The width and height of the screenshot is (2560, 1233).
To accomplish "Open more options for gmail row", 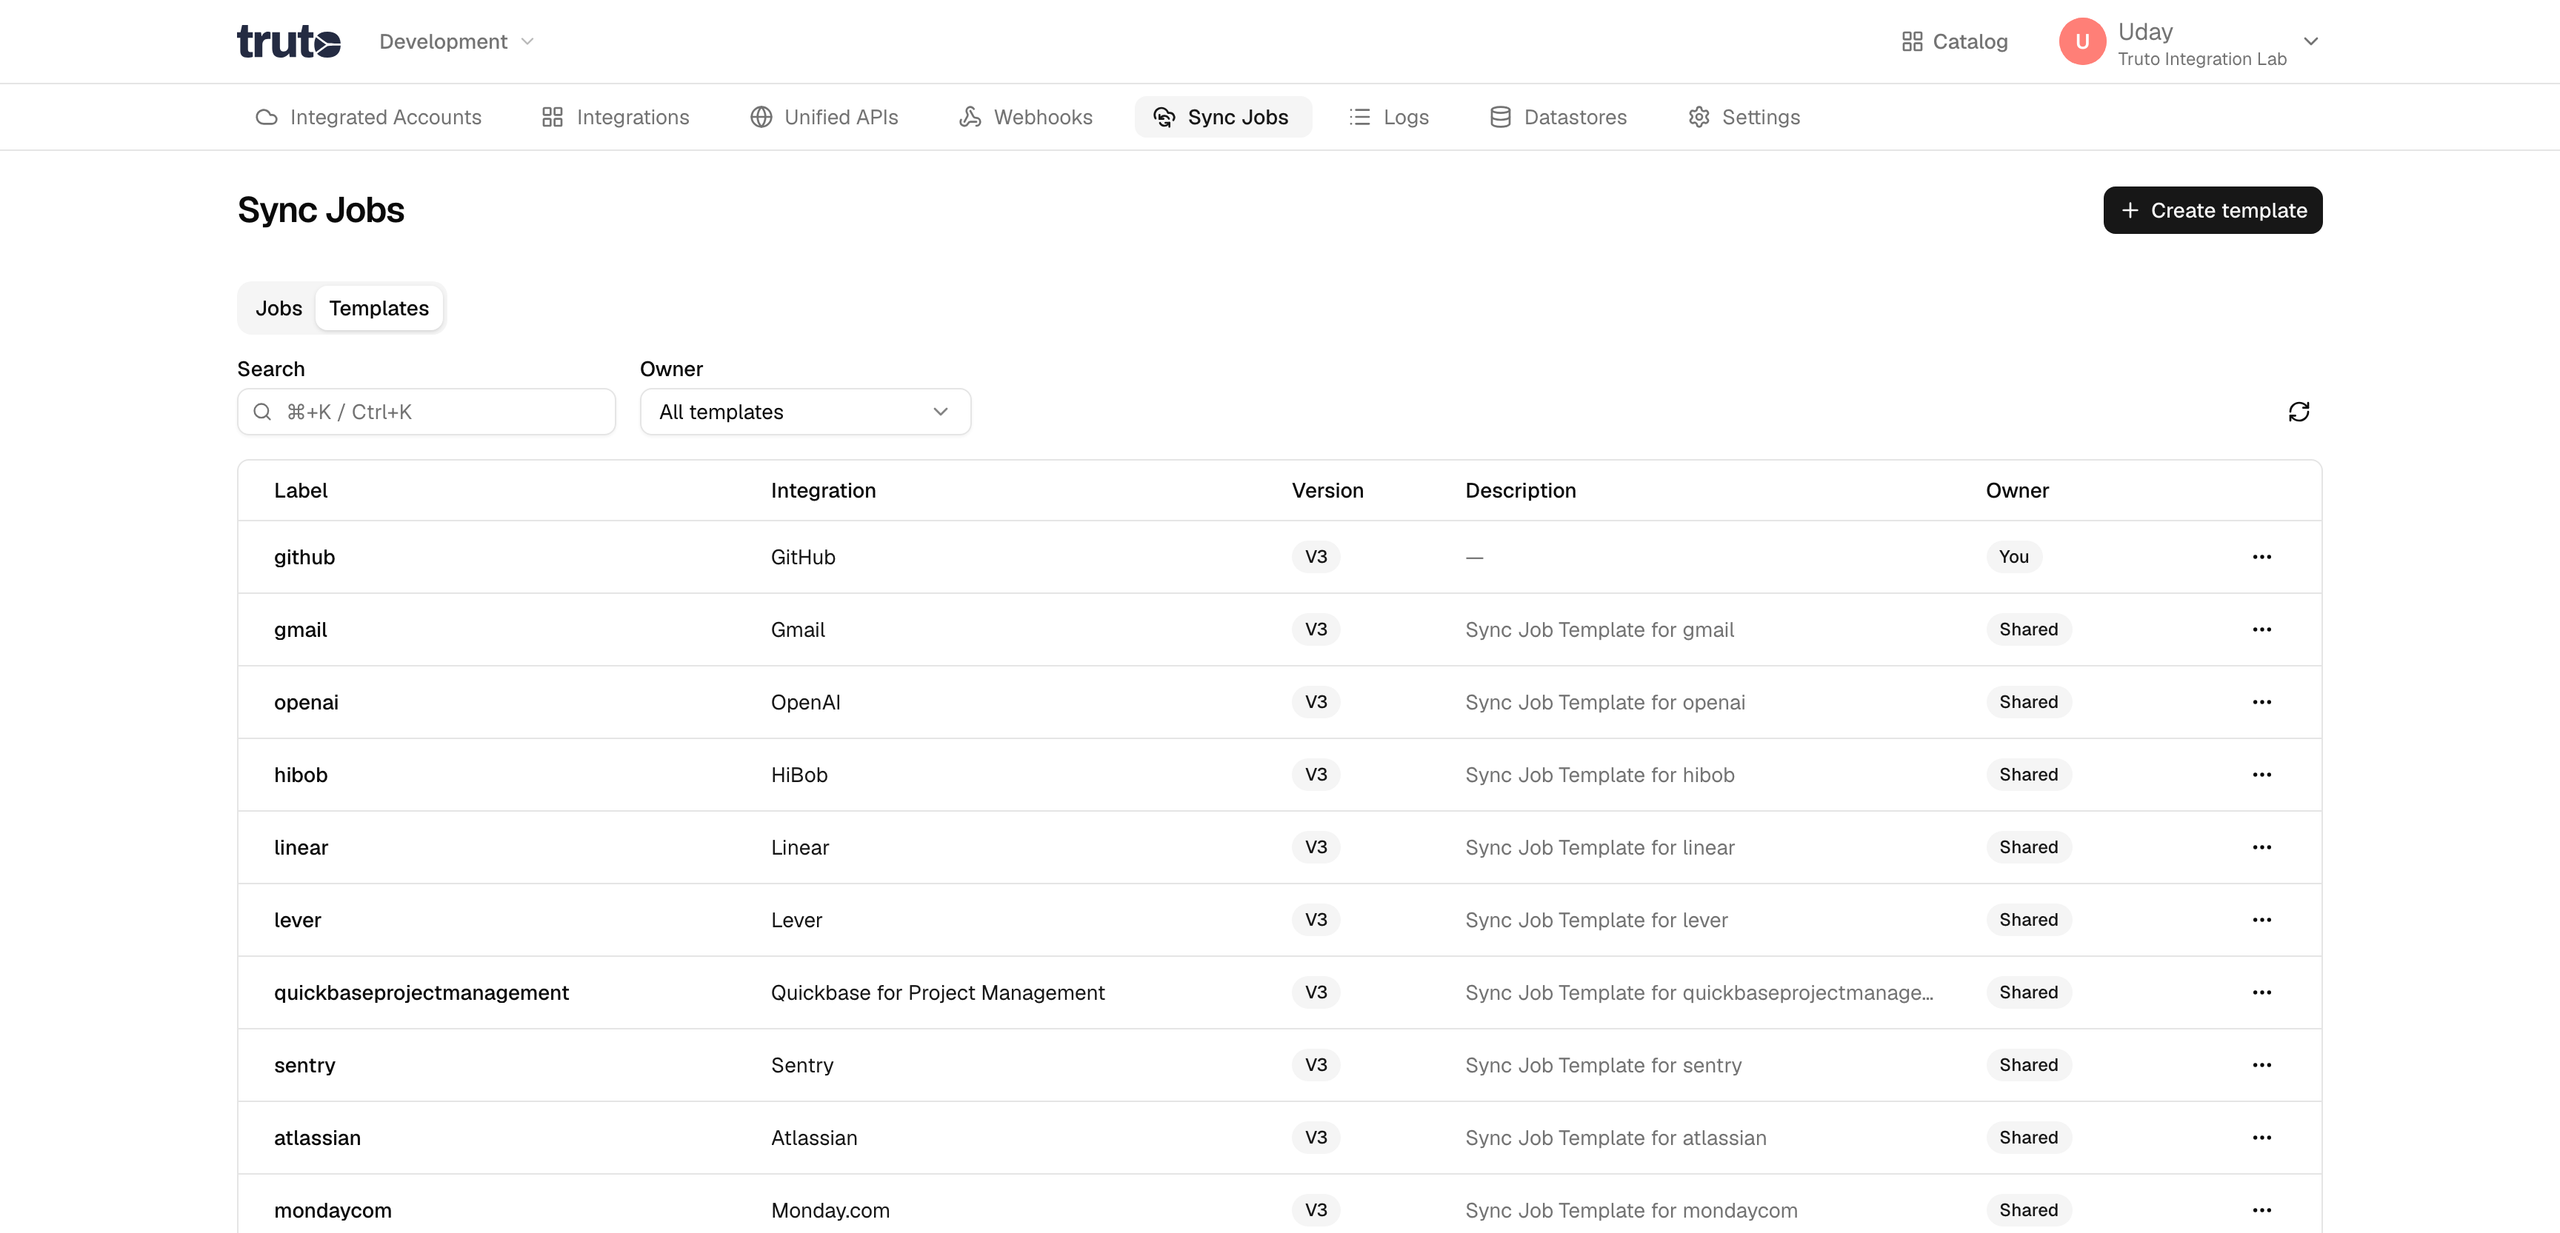I will [2262, 630].
